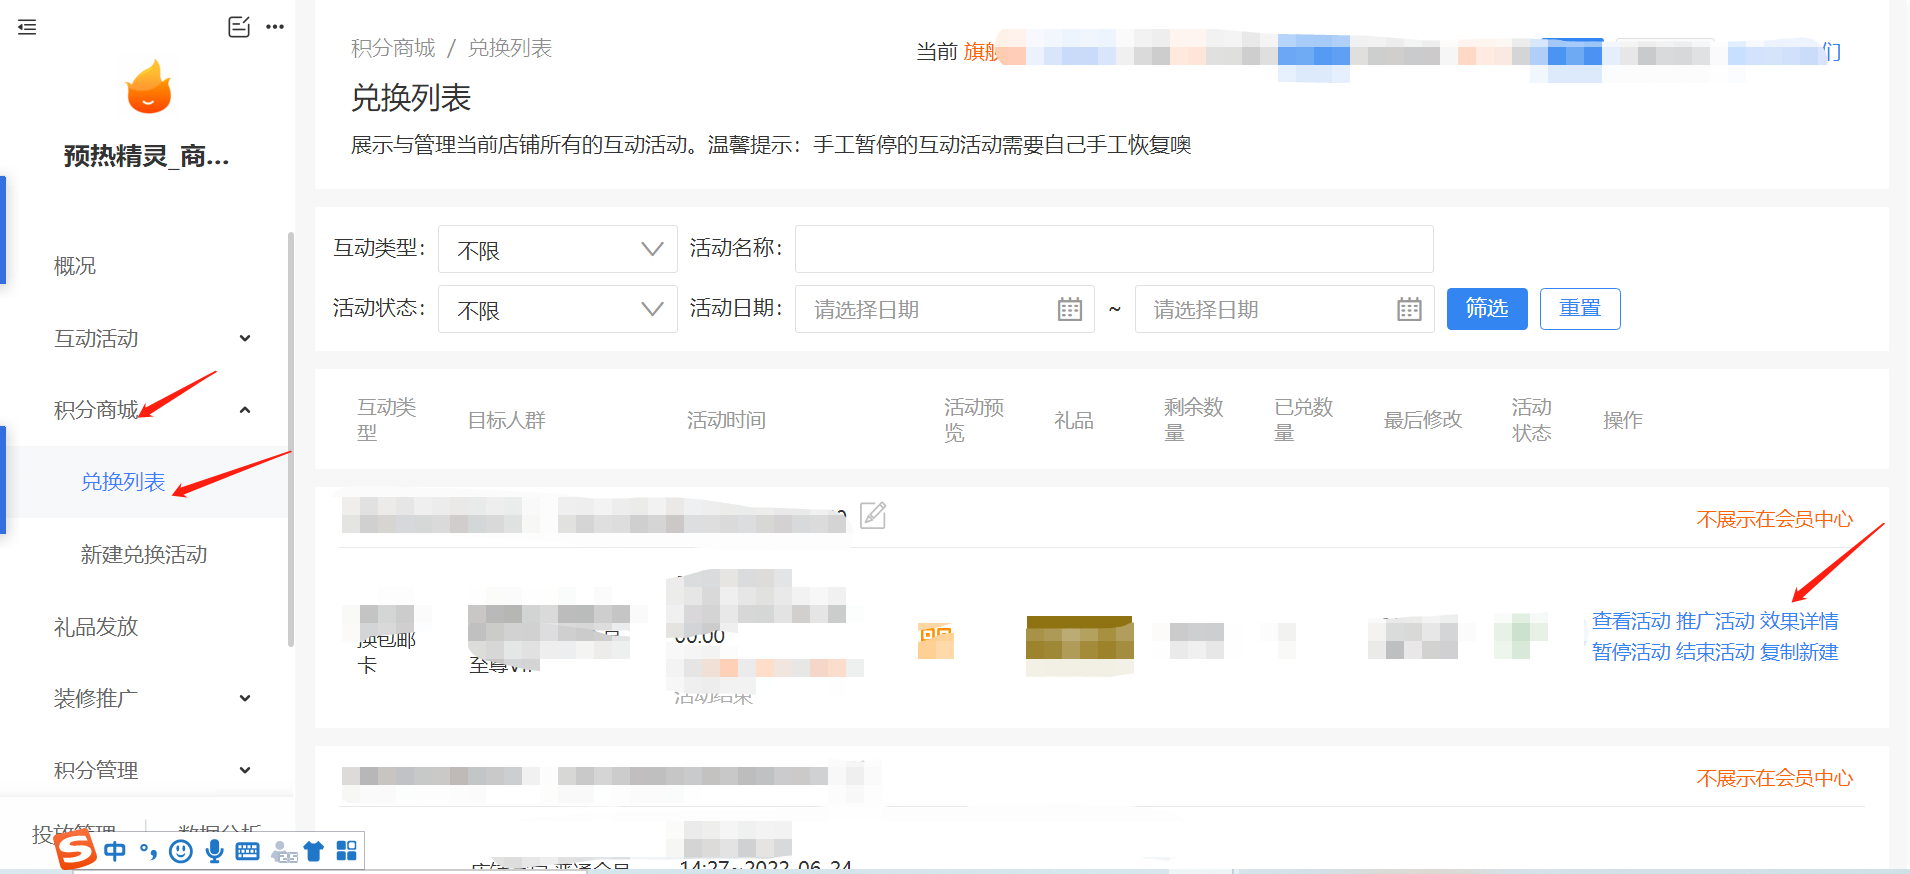This screenshot has height=874, width=1910.
Task: Click 结束活动 link in first row
Action: pyautogui.click(x=1715, y=652)
